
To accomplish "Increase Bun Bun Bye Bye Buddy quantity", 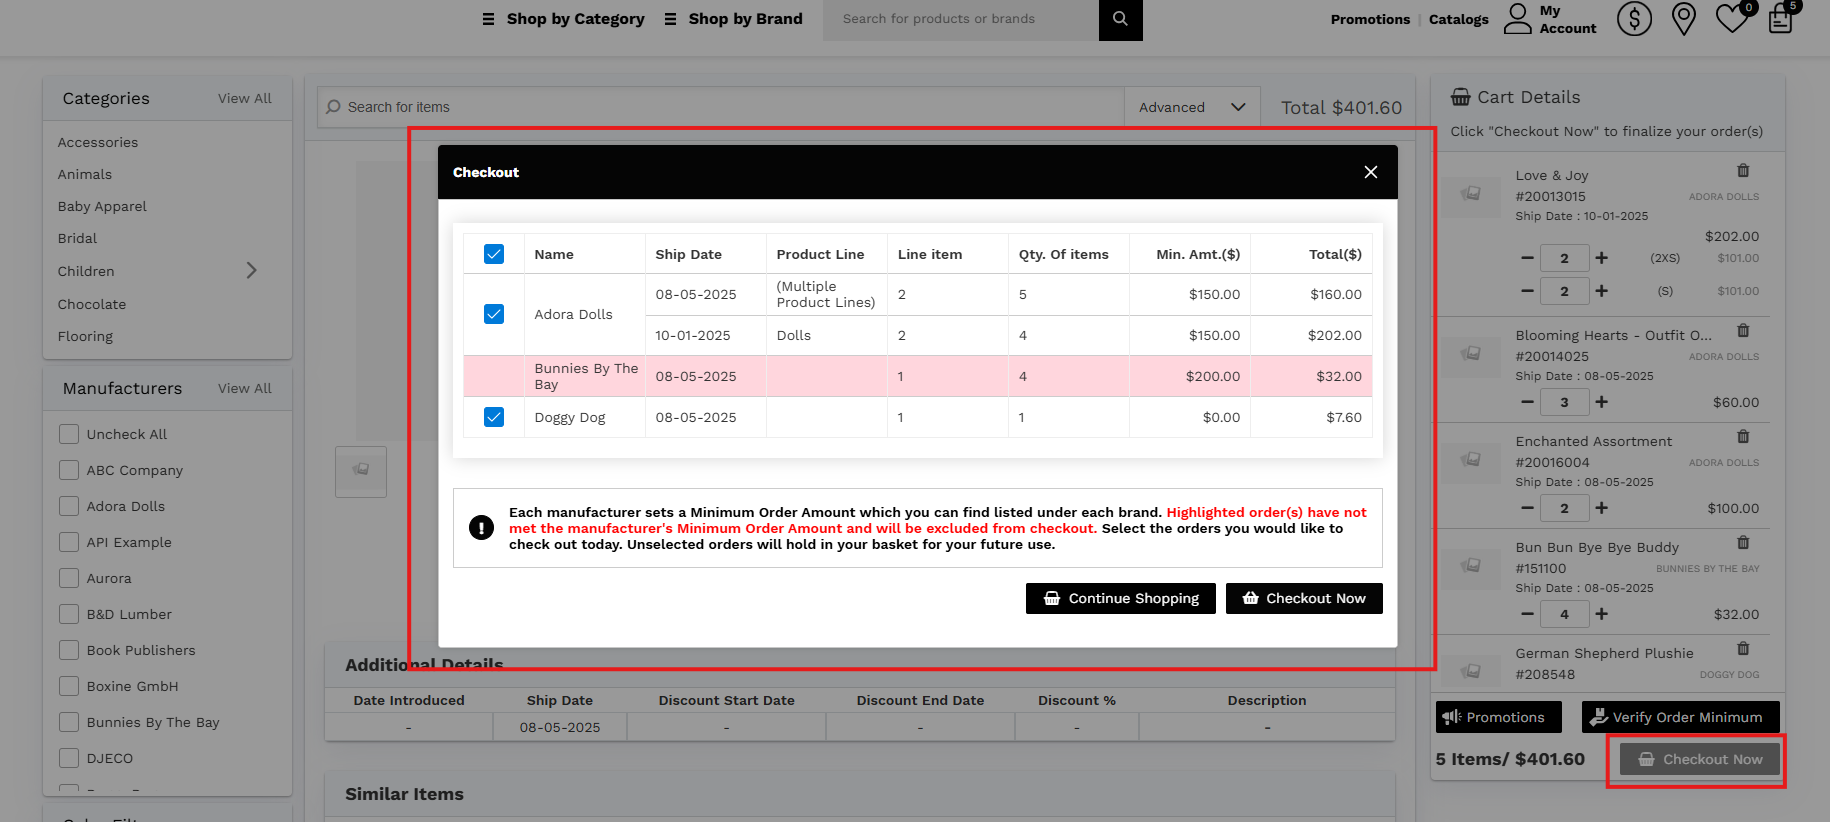I will click(x=1602, y=614).
